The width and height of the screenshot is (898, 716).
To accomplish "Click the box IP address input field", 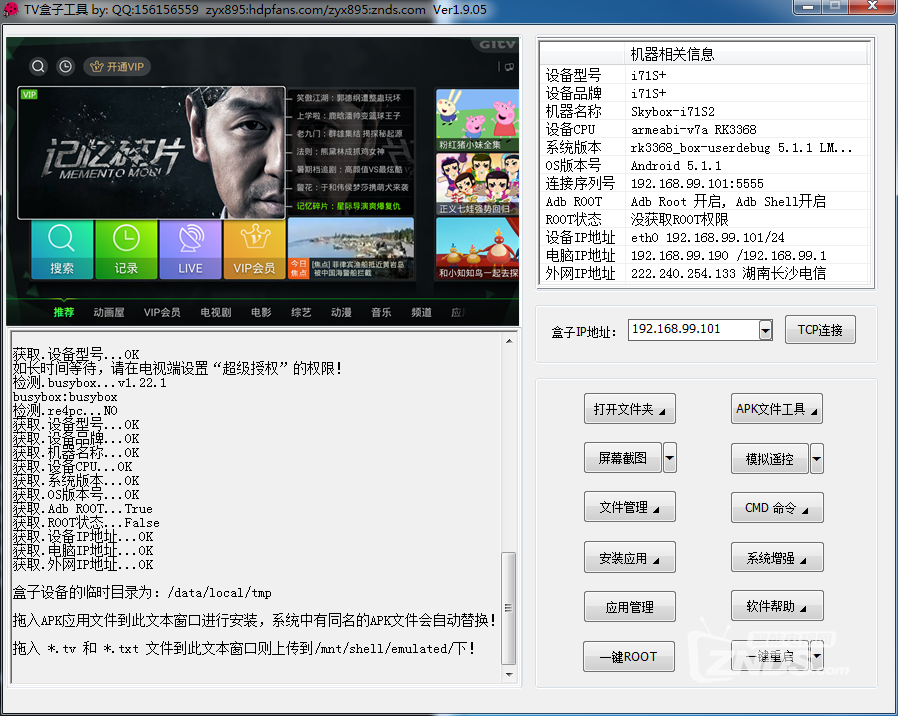I will (693, 330).
